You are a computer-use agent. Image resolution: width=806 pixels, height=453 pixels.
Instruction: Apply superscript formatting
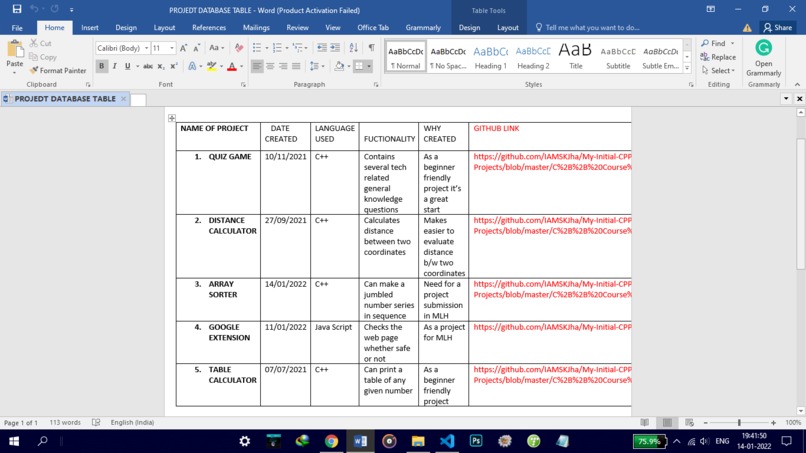(174, 66)
